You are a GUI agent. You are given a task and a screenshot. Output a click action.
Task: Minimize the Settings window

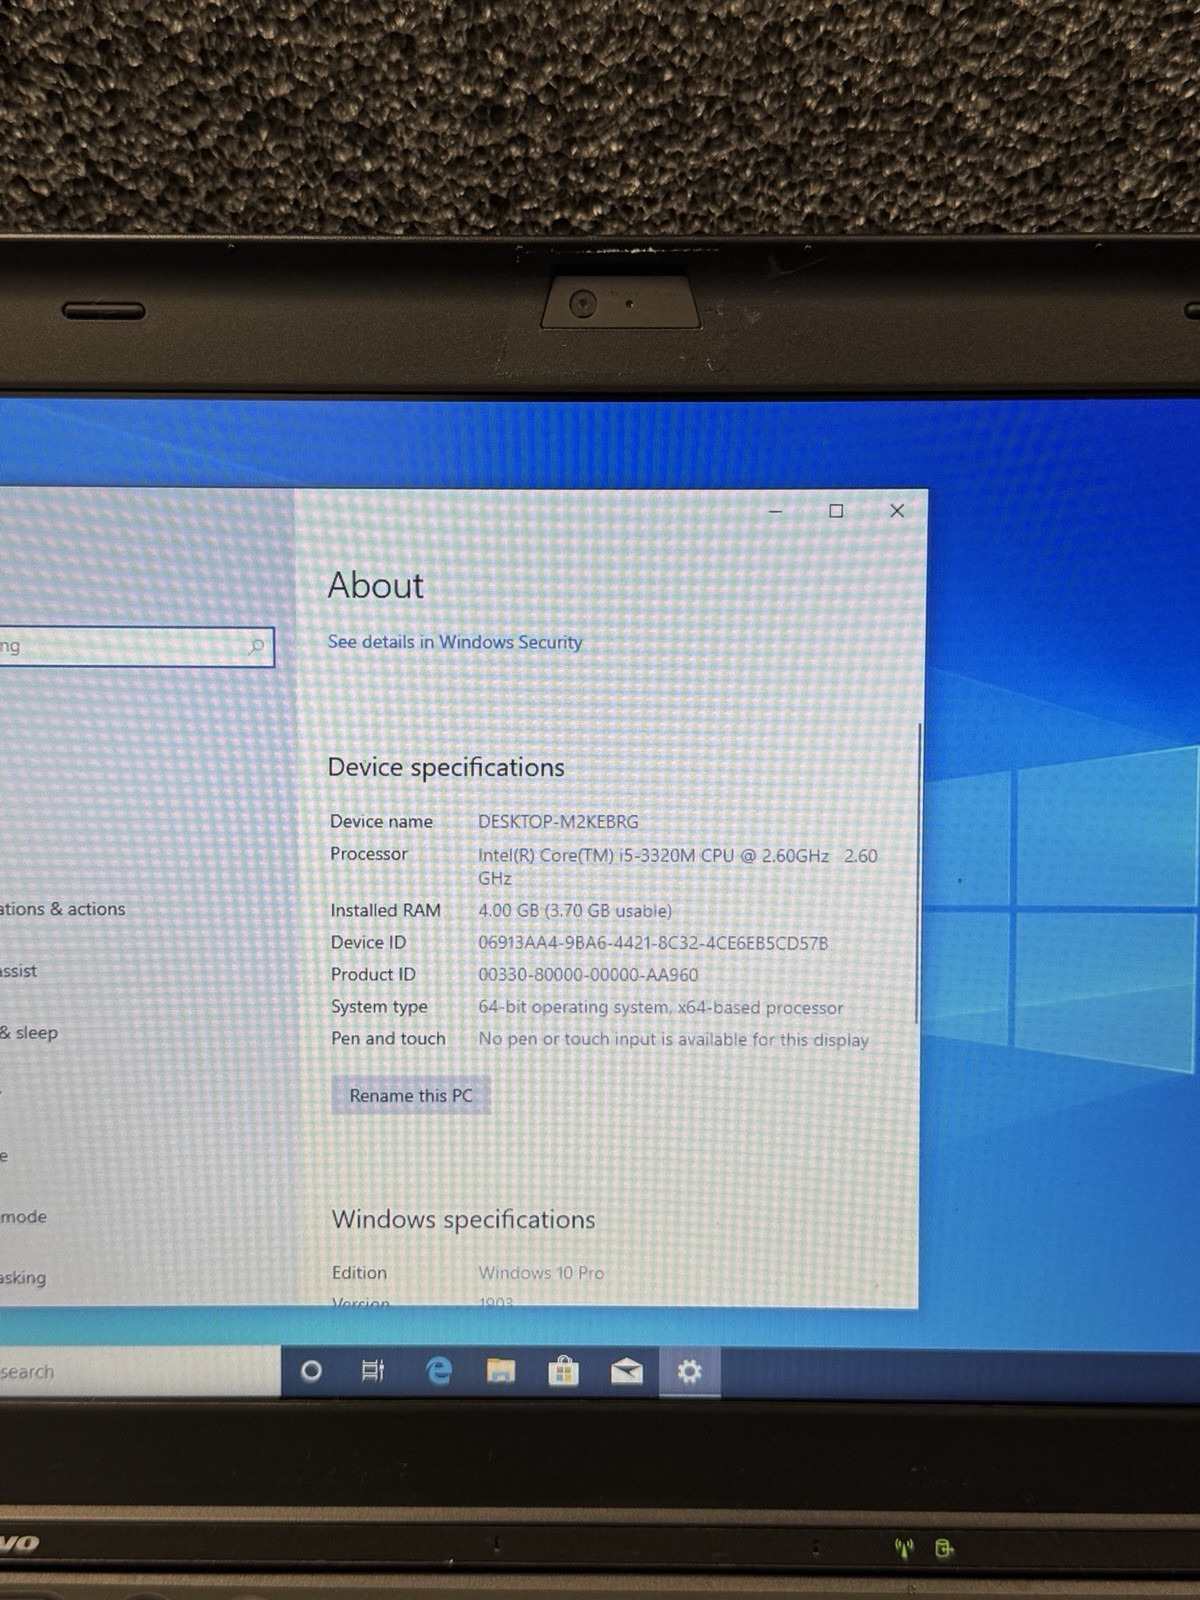(775, 511)
